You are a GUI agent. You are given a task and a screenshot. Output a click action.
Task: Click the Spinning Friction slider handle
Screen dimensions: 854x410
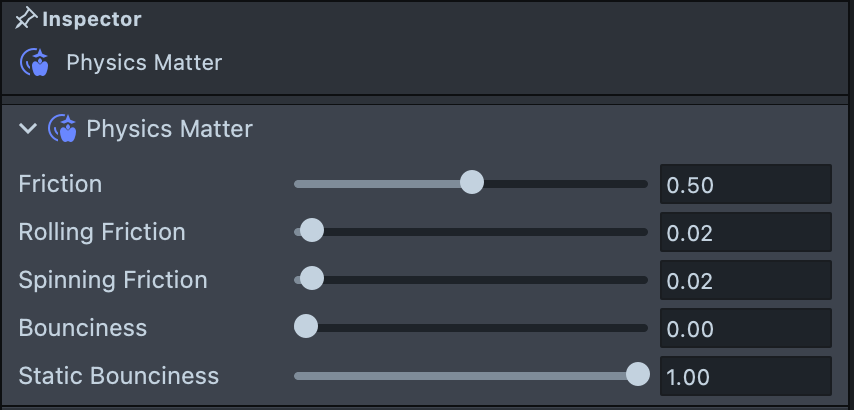(312, 279)
